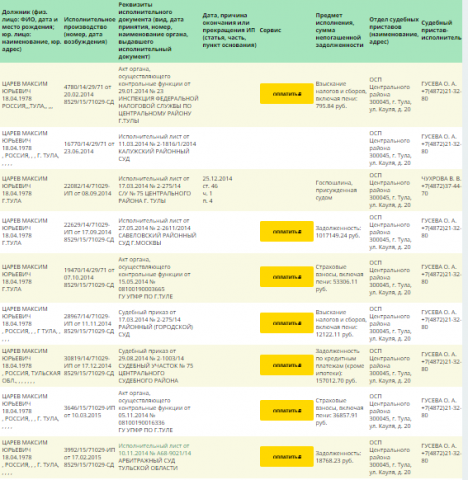Select the 25.12.2014 ст. 46 termination cell
Screen dimensions: 468x480
coord(218,190)
